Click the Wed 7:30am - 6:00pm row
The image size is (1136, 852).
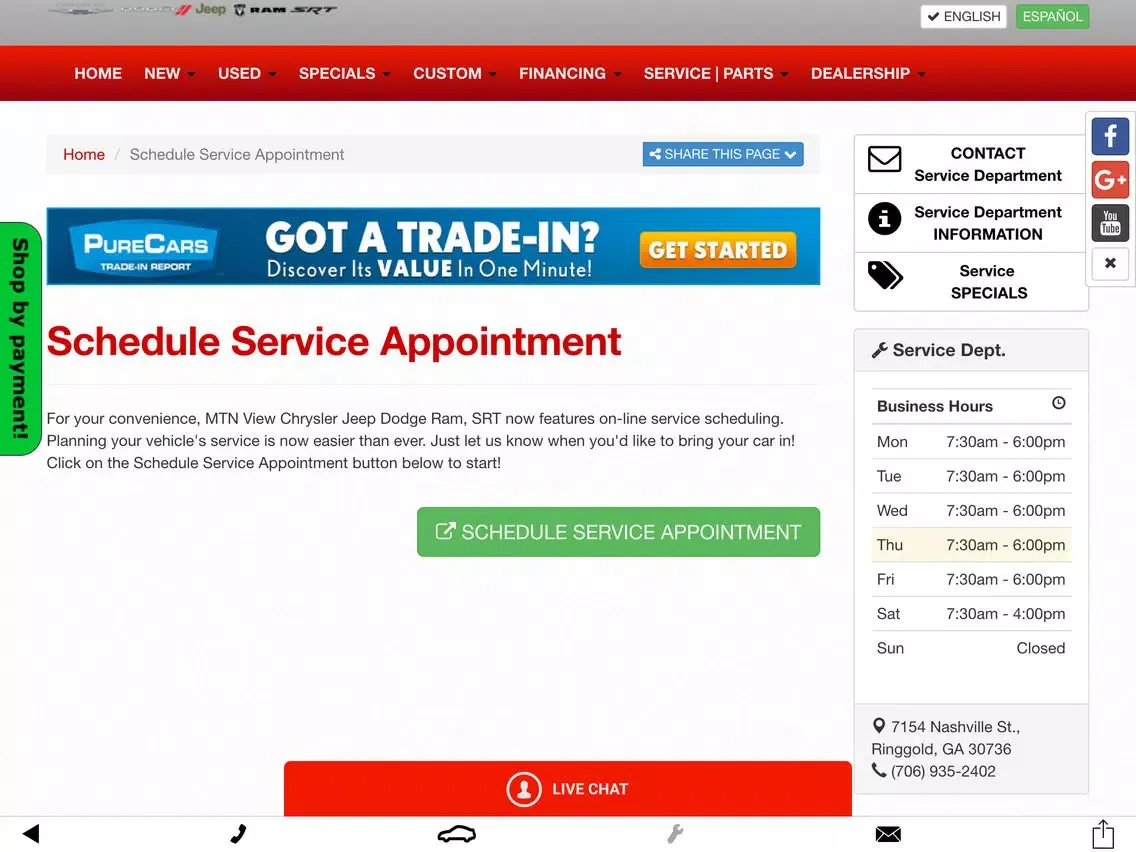pyautogui.click(x=971, y=510)
